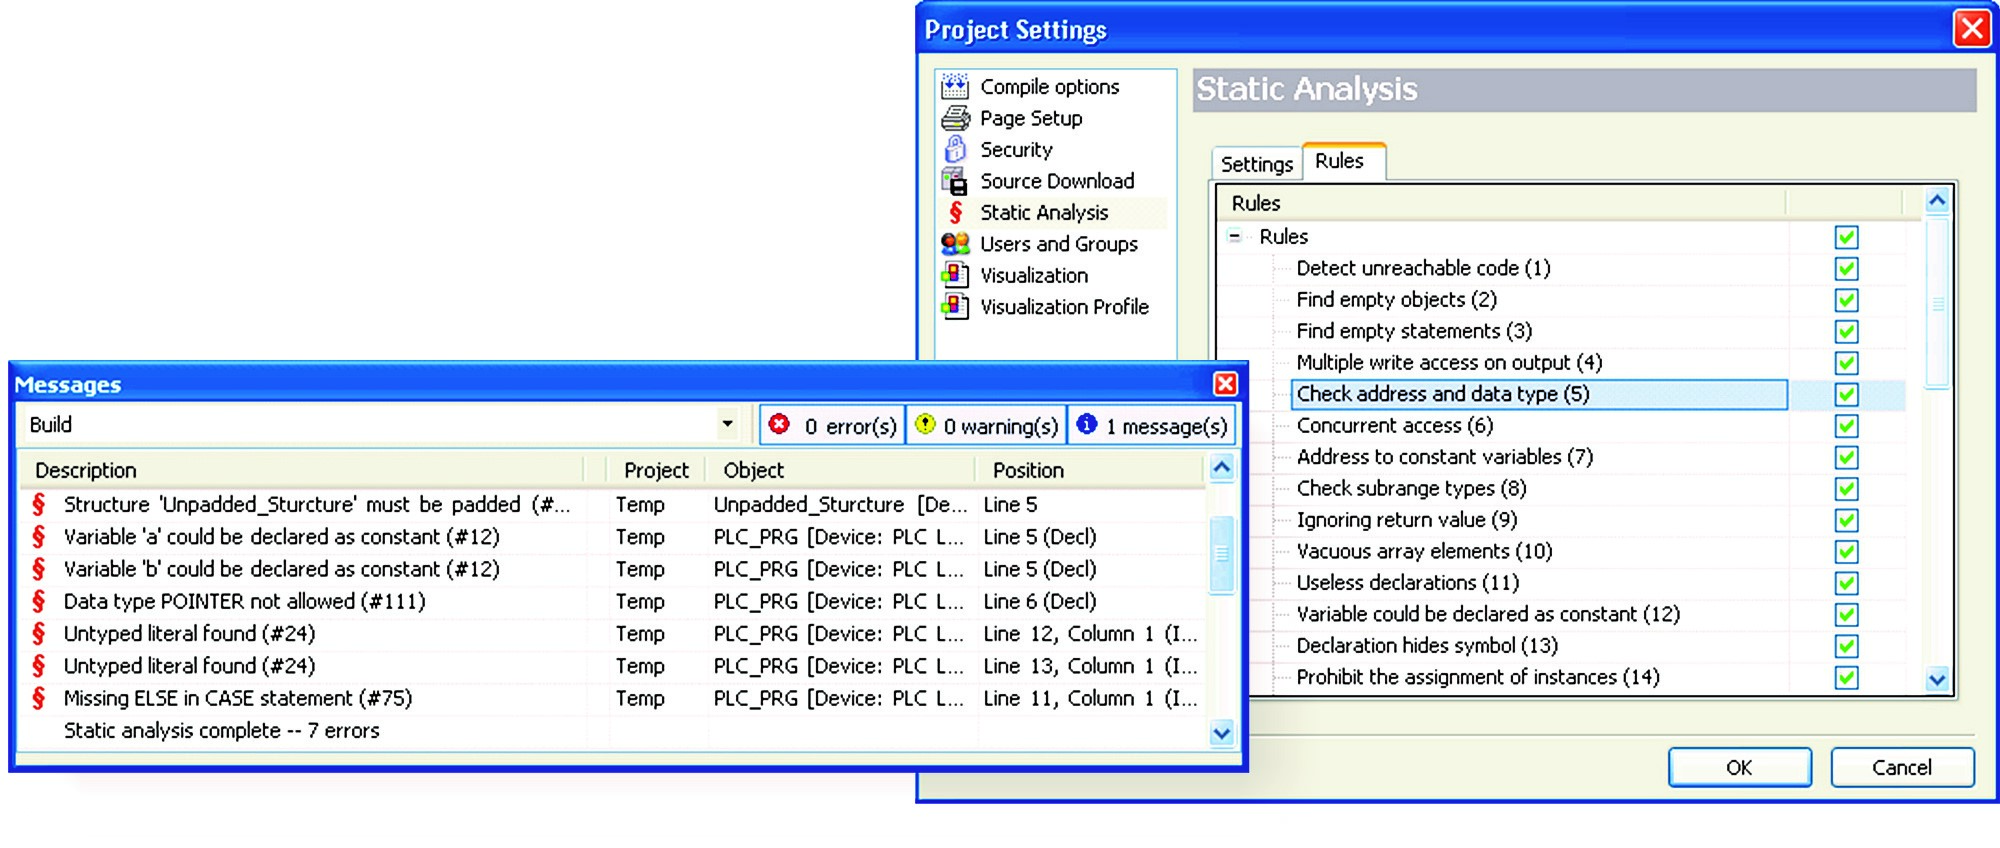
Task: Select Users and Groups category
Action: coord(1059,244)
